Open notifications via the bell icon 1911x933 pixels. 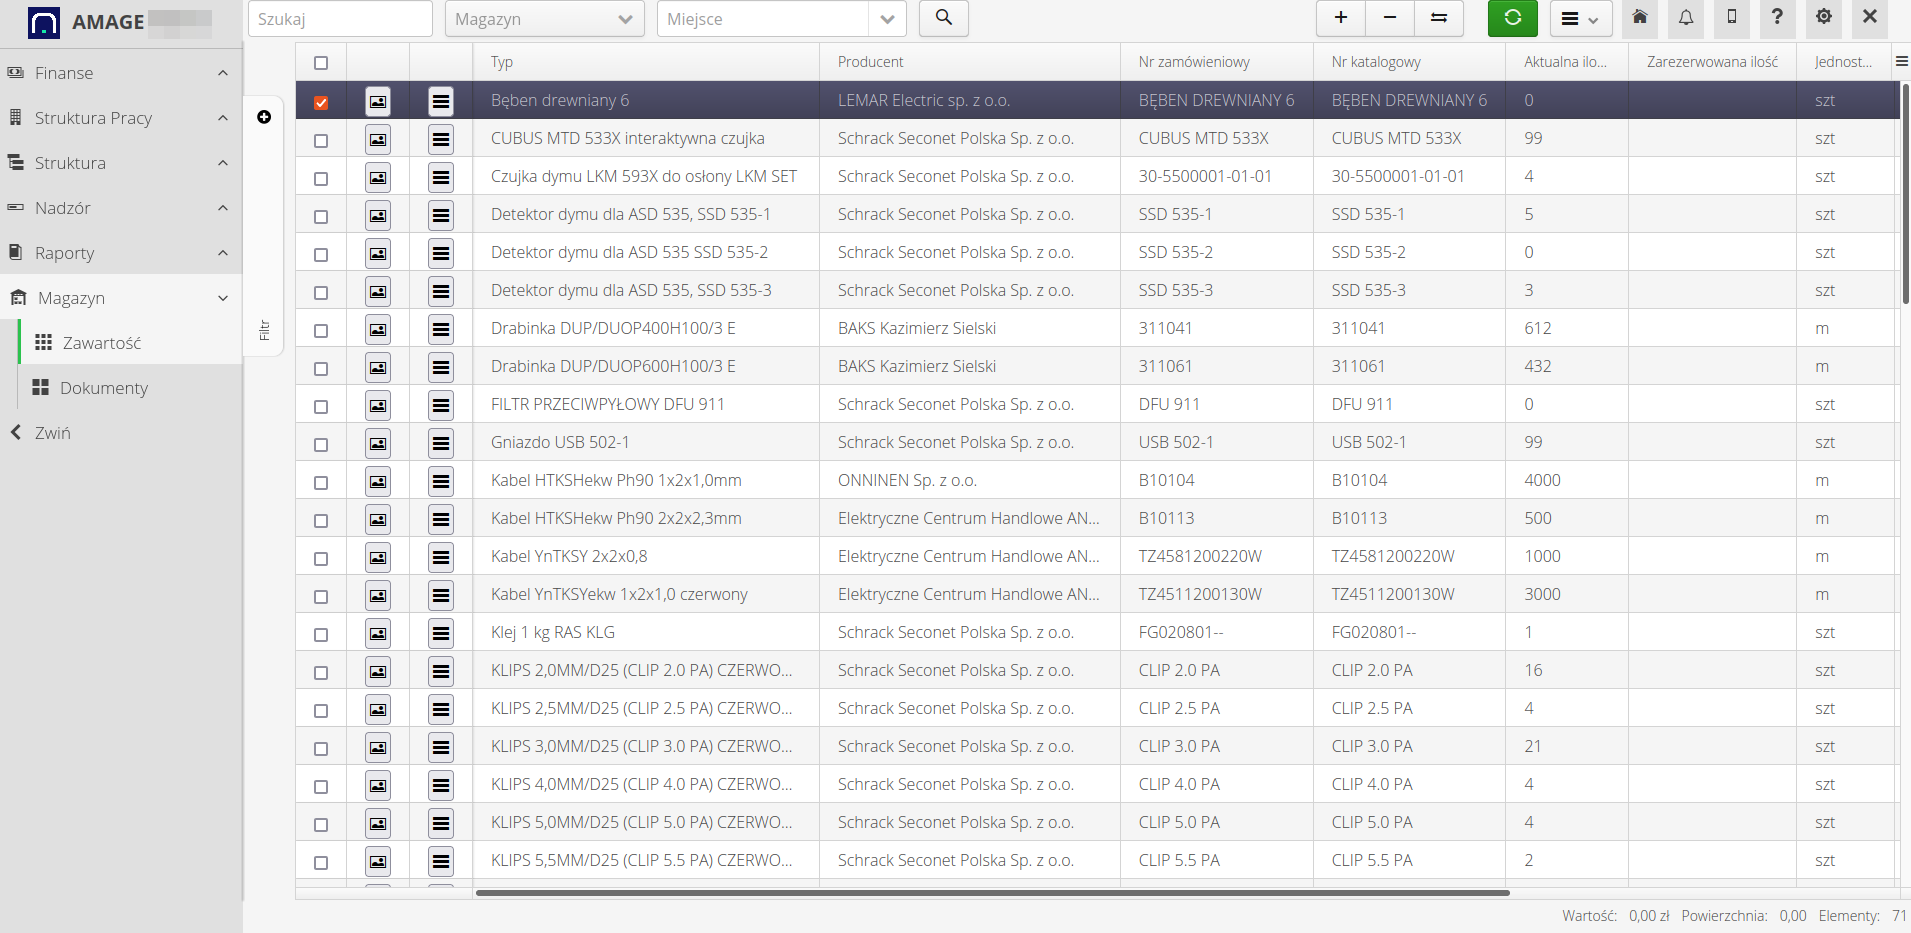coord(1684,18)
